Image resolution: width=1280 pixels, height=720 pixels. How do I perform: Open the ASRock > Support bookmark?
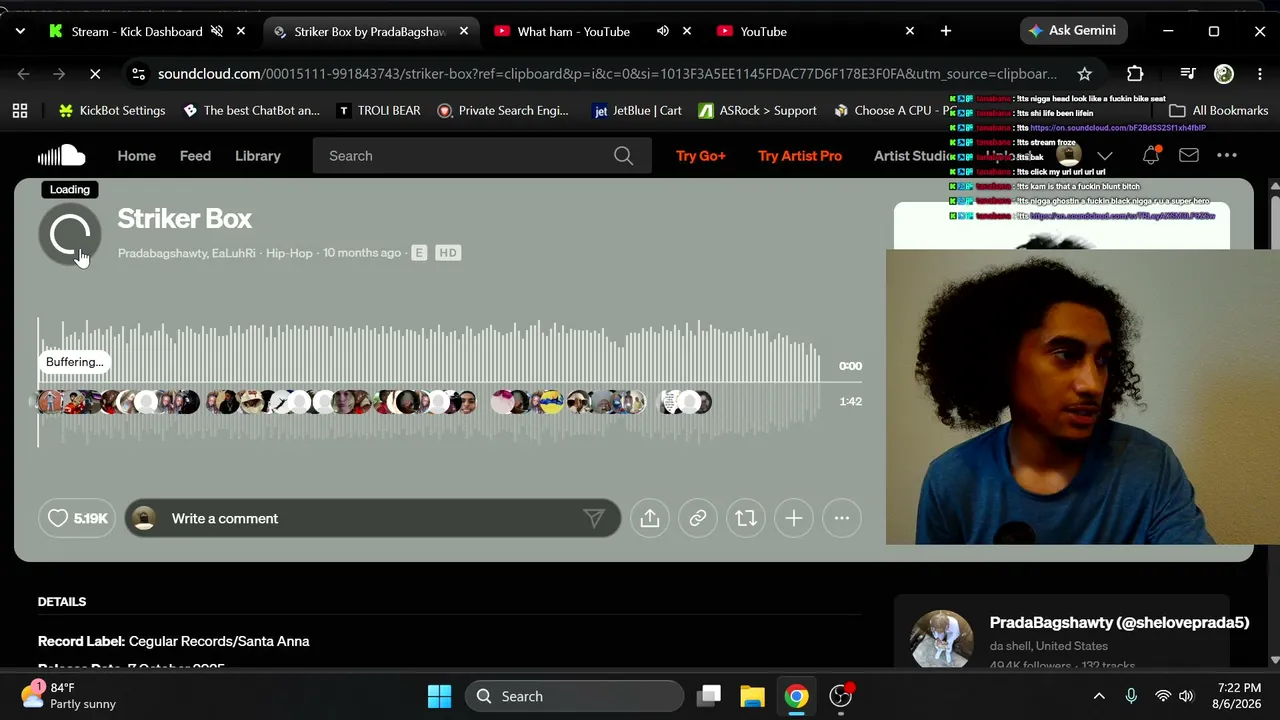[x=757, y=111]
